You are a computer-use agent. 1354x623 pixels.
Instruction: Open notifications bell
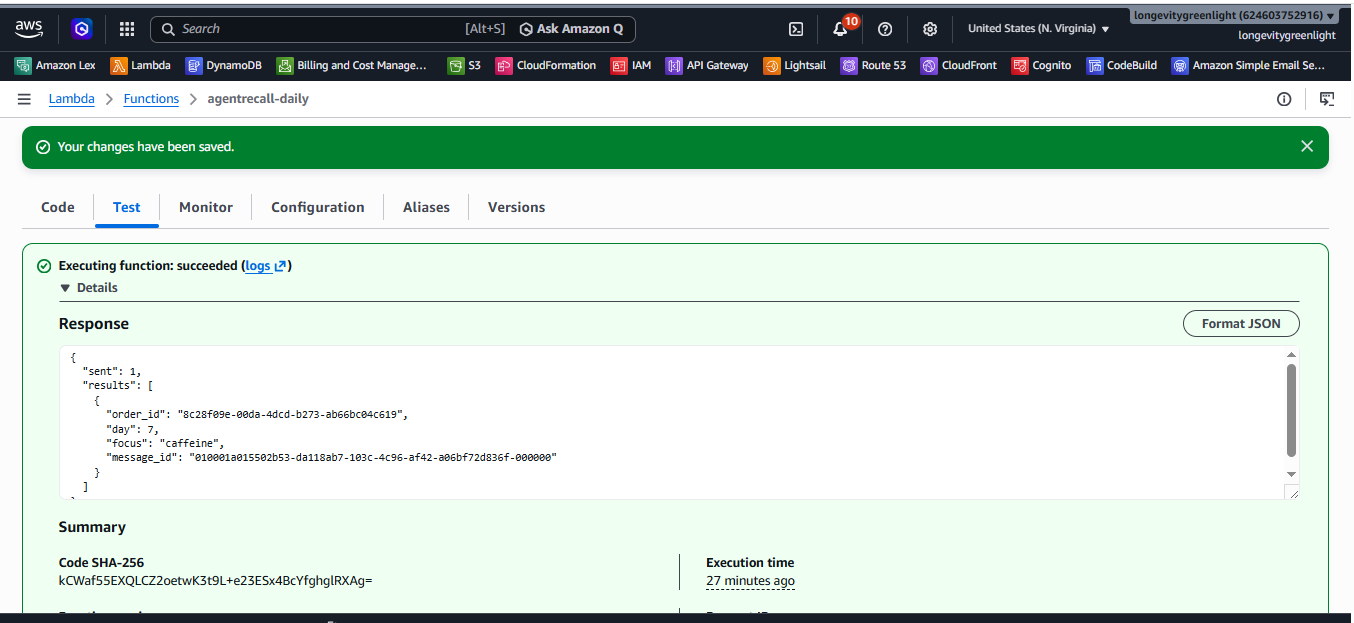pos(840,29)
